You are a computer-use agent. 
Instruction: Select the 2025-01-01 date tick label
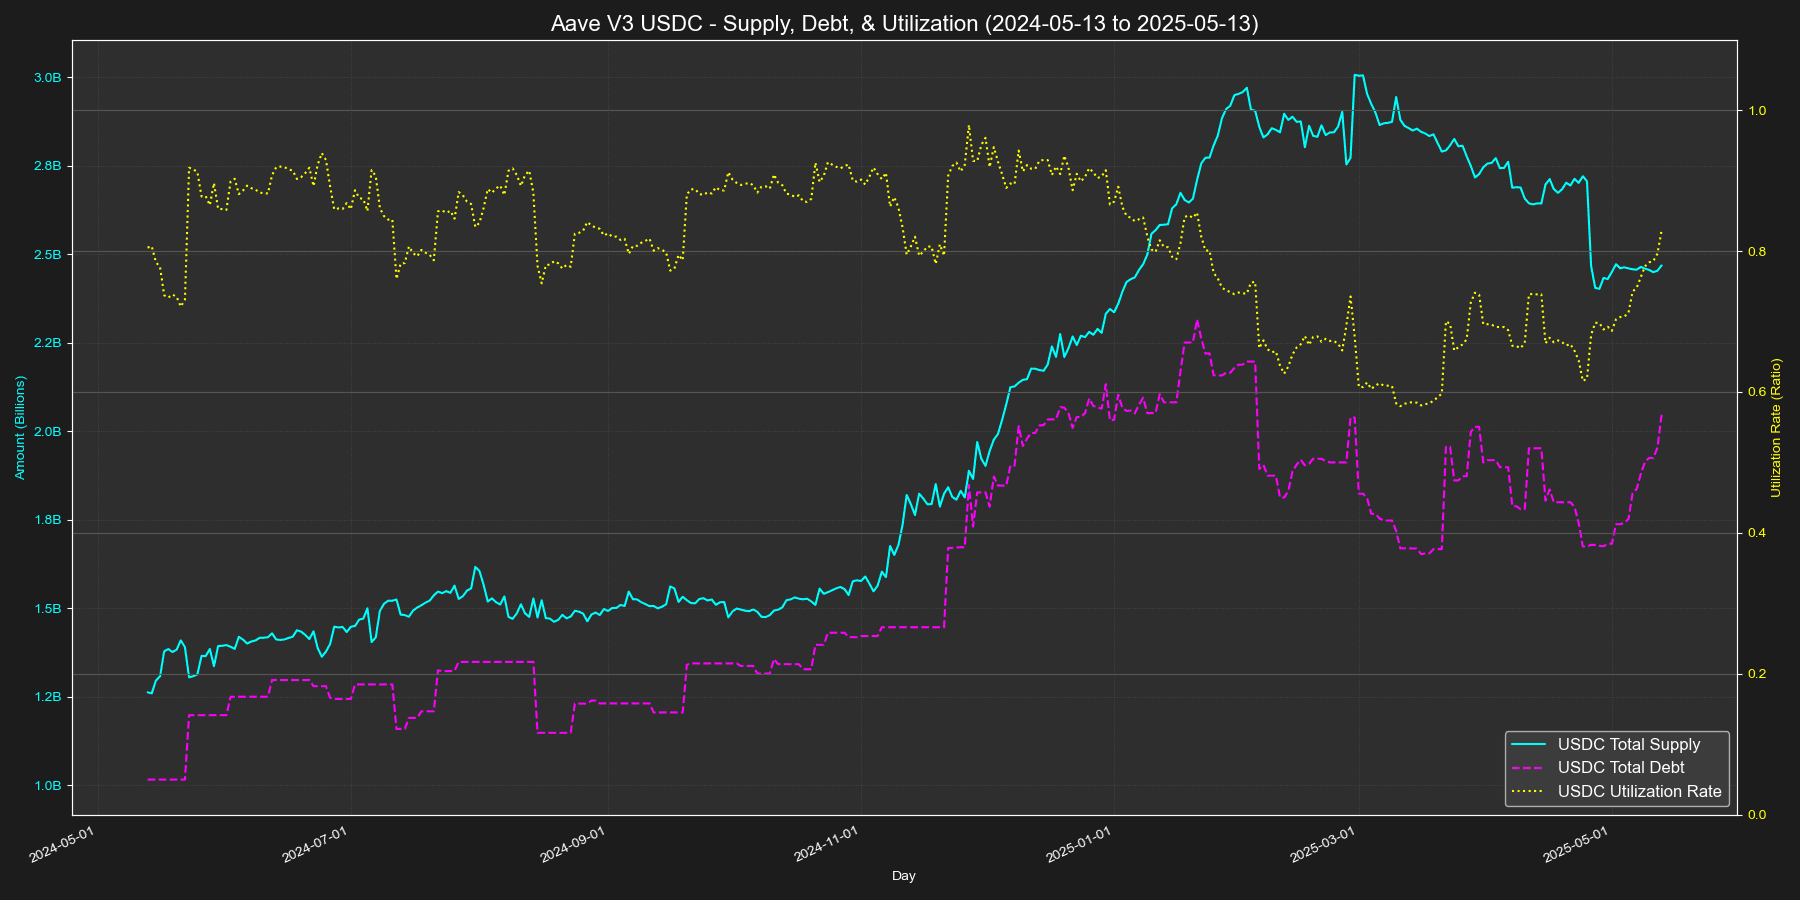[1079, 844]
